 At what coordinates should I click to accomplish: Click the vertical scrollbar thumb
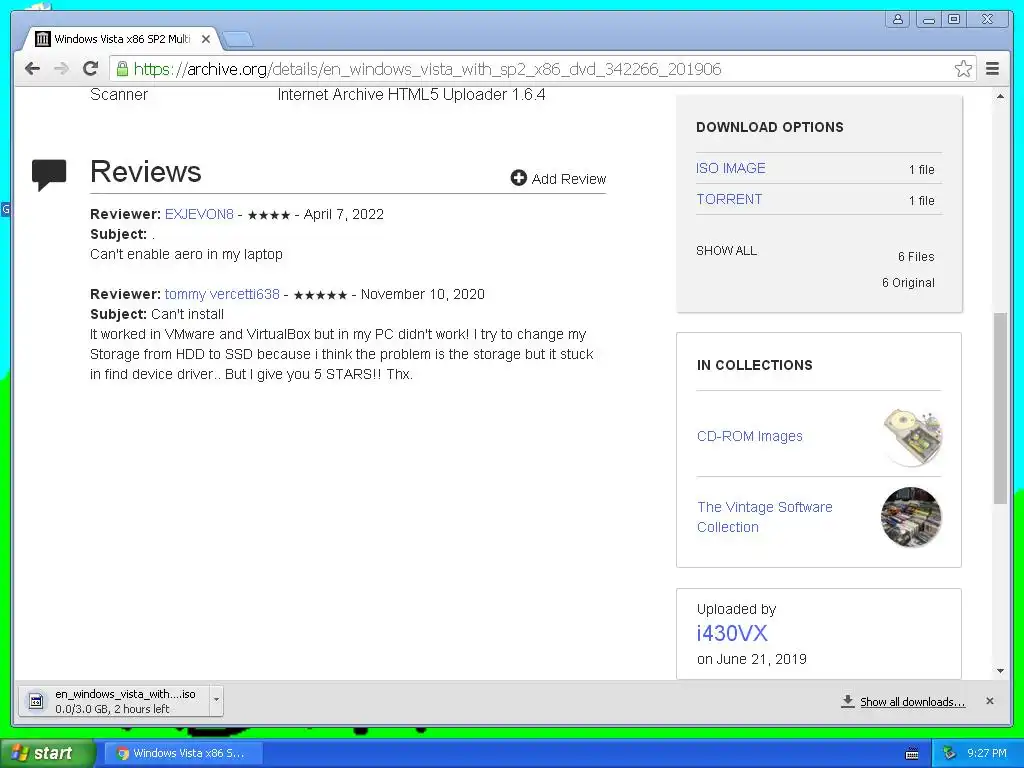[1000, 408]
